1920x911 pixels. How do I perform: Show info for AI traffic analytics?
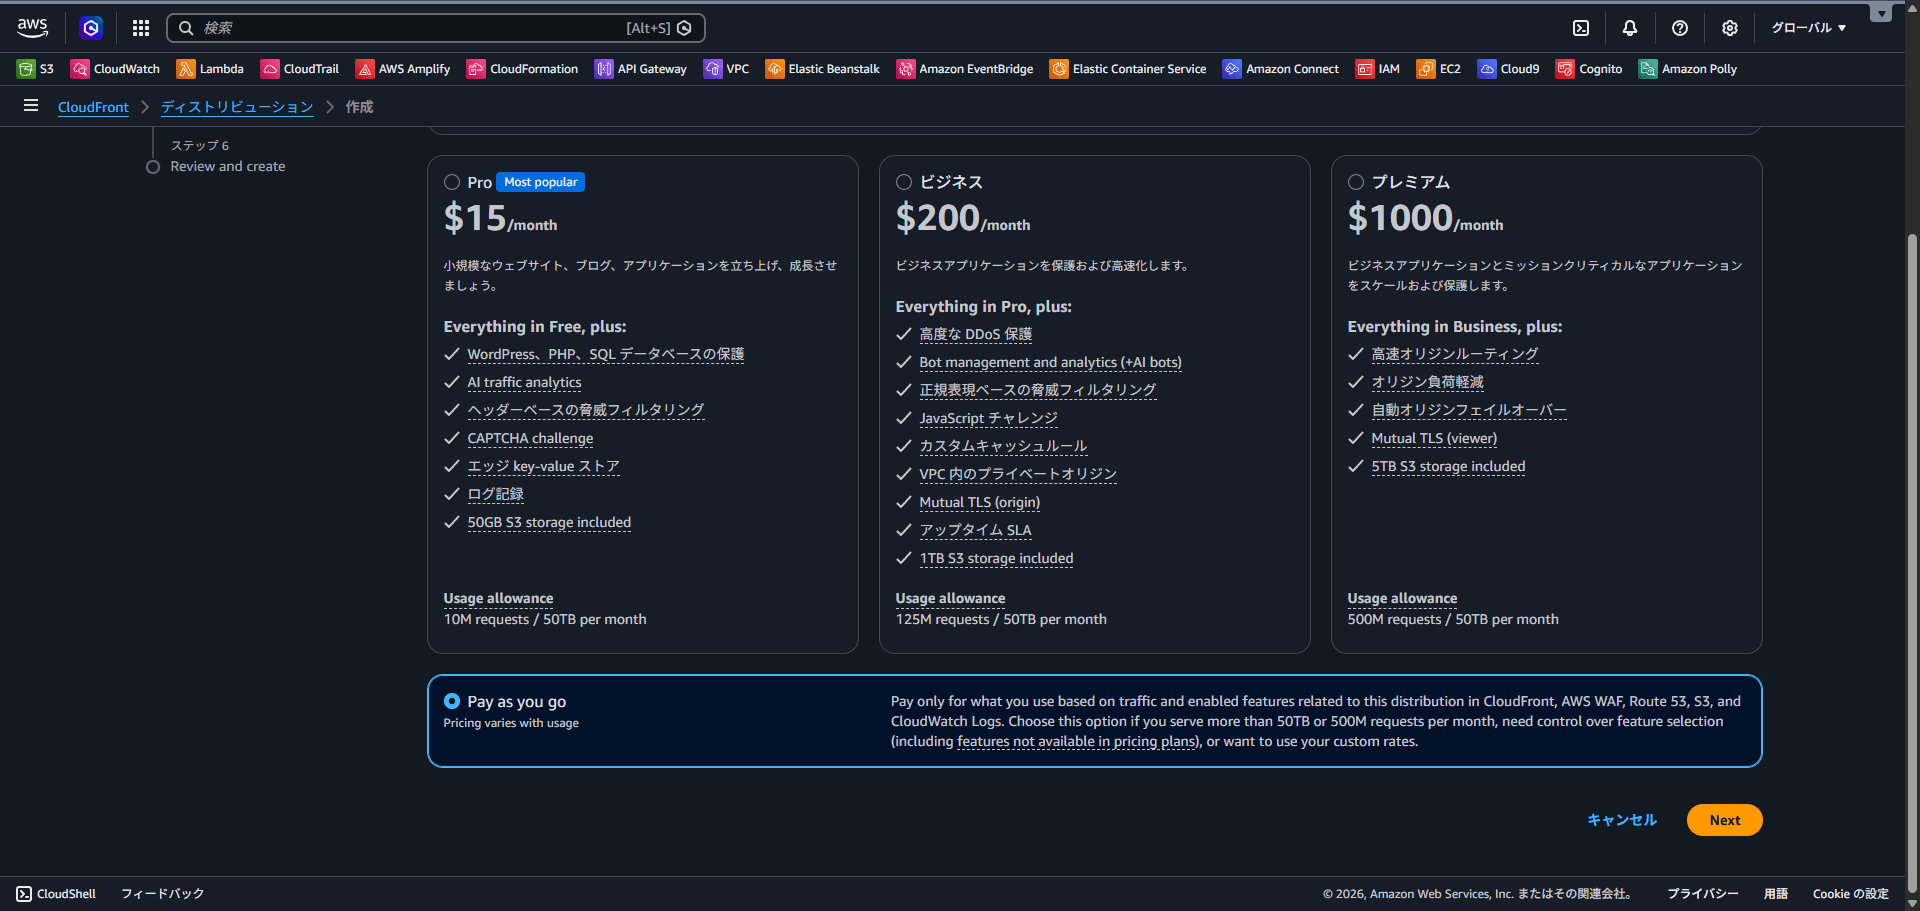tap(524, 382)
